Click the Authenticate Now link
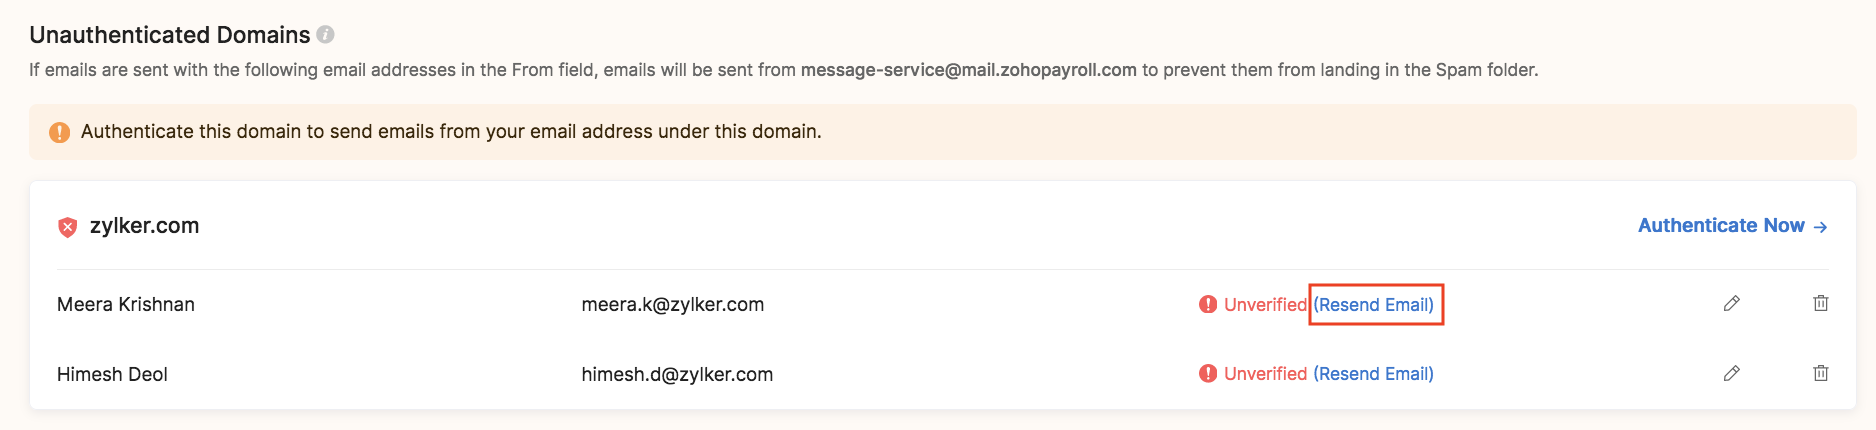1876x430 pixels. tap(1721, 226)
